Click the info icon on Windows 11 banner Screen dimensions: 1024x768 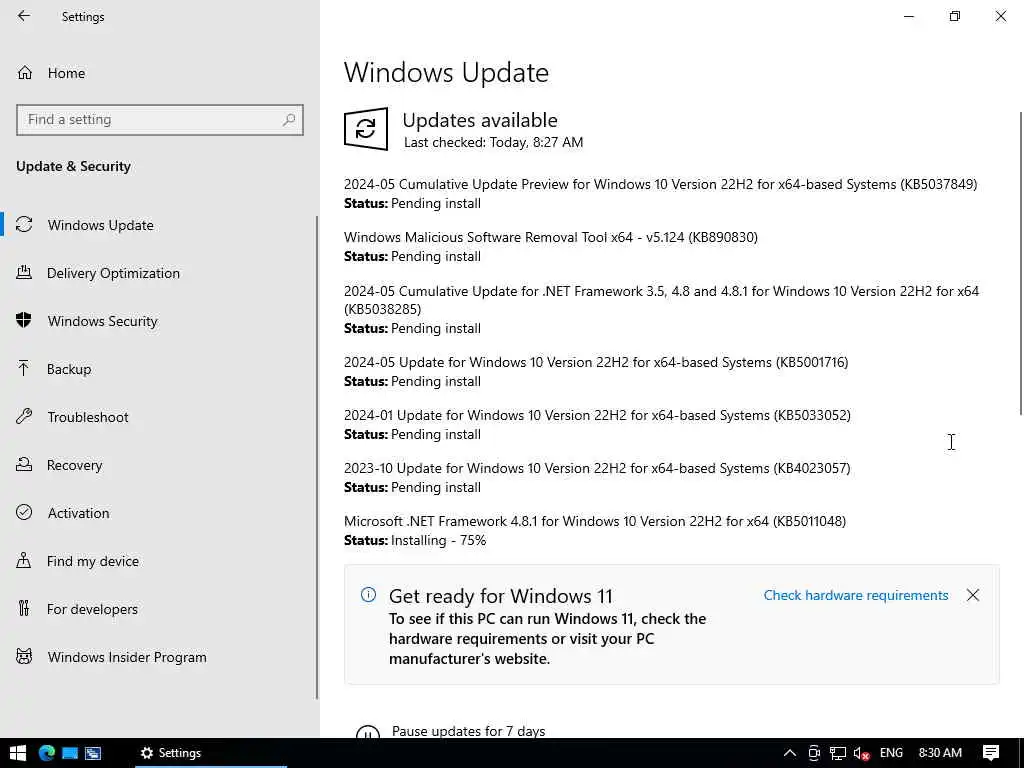tap(368, 594)
